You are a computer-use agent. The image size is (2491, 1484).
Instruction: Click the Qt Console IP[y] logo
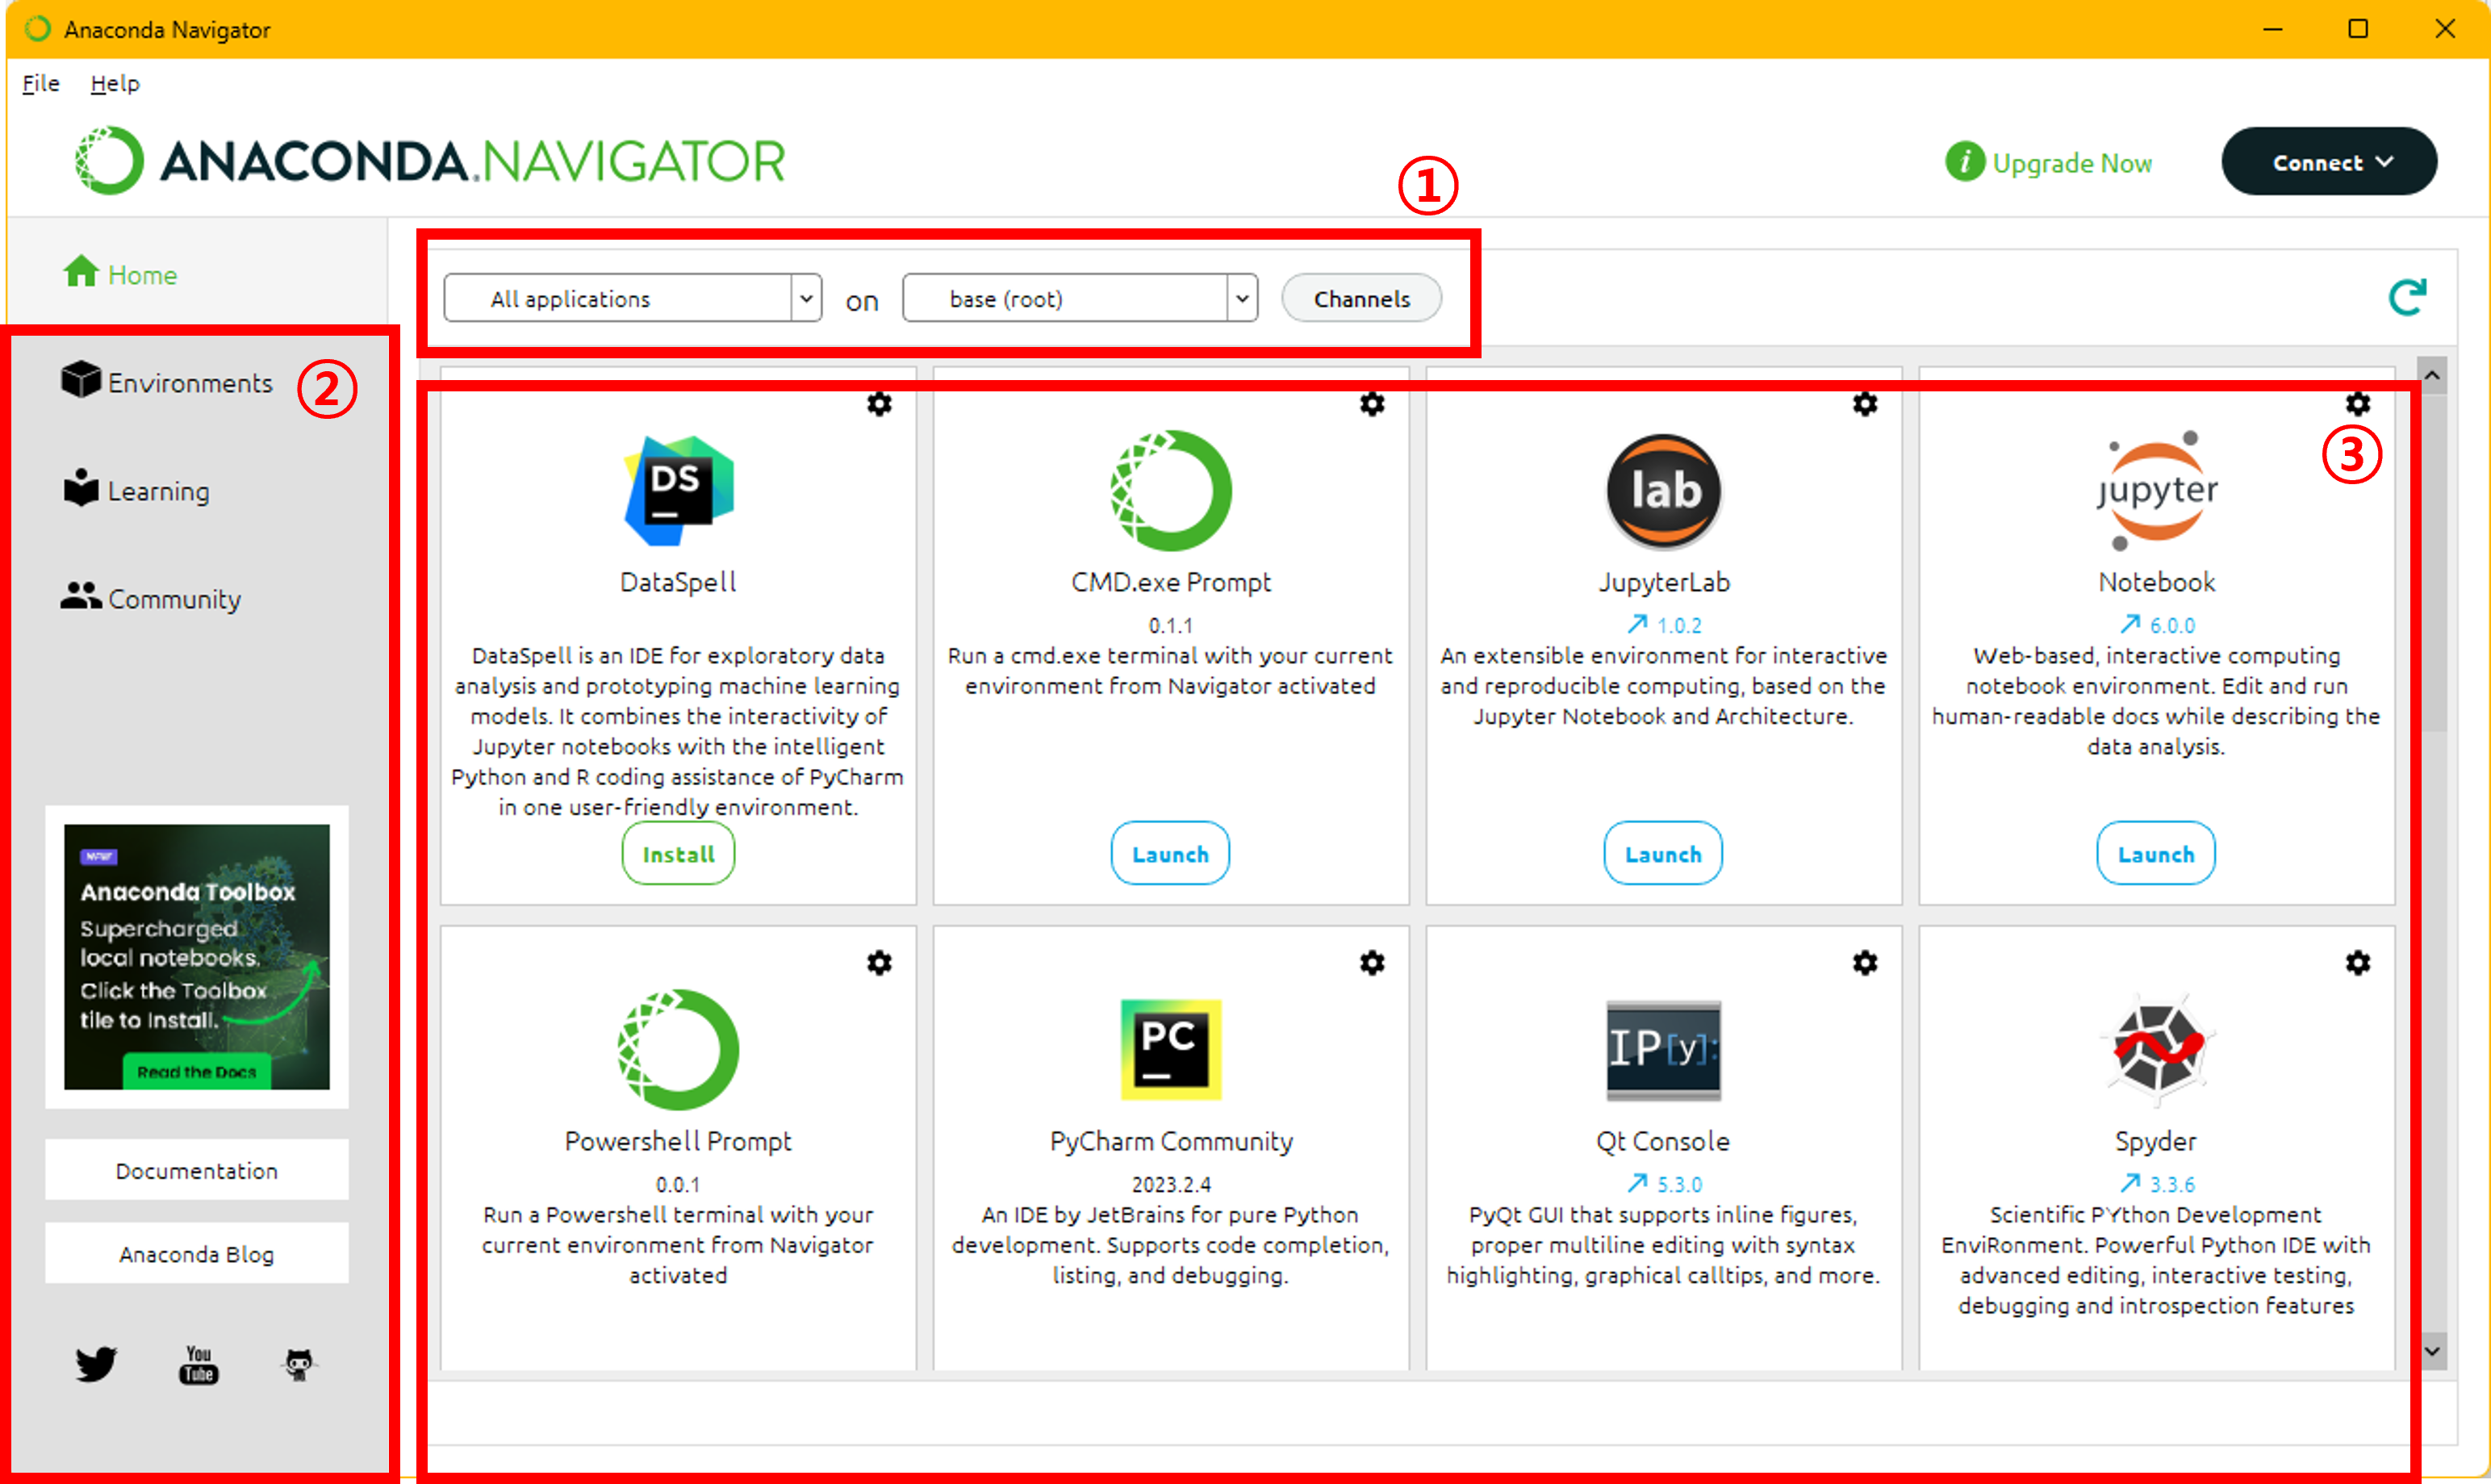click(x=1663, y=1049)
